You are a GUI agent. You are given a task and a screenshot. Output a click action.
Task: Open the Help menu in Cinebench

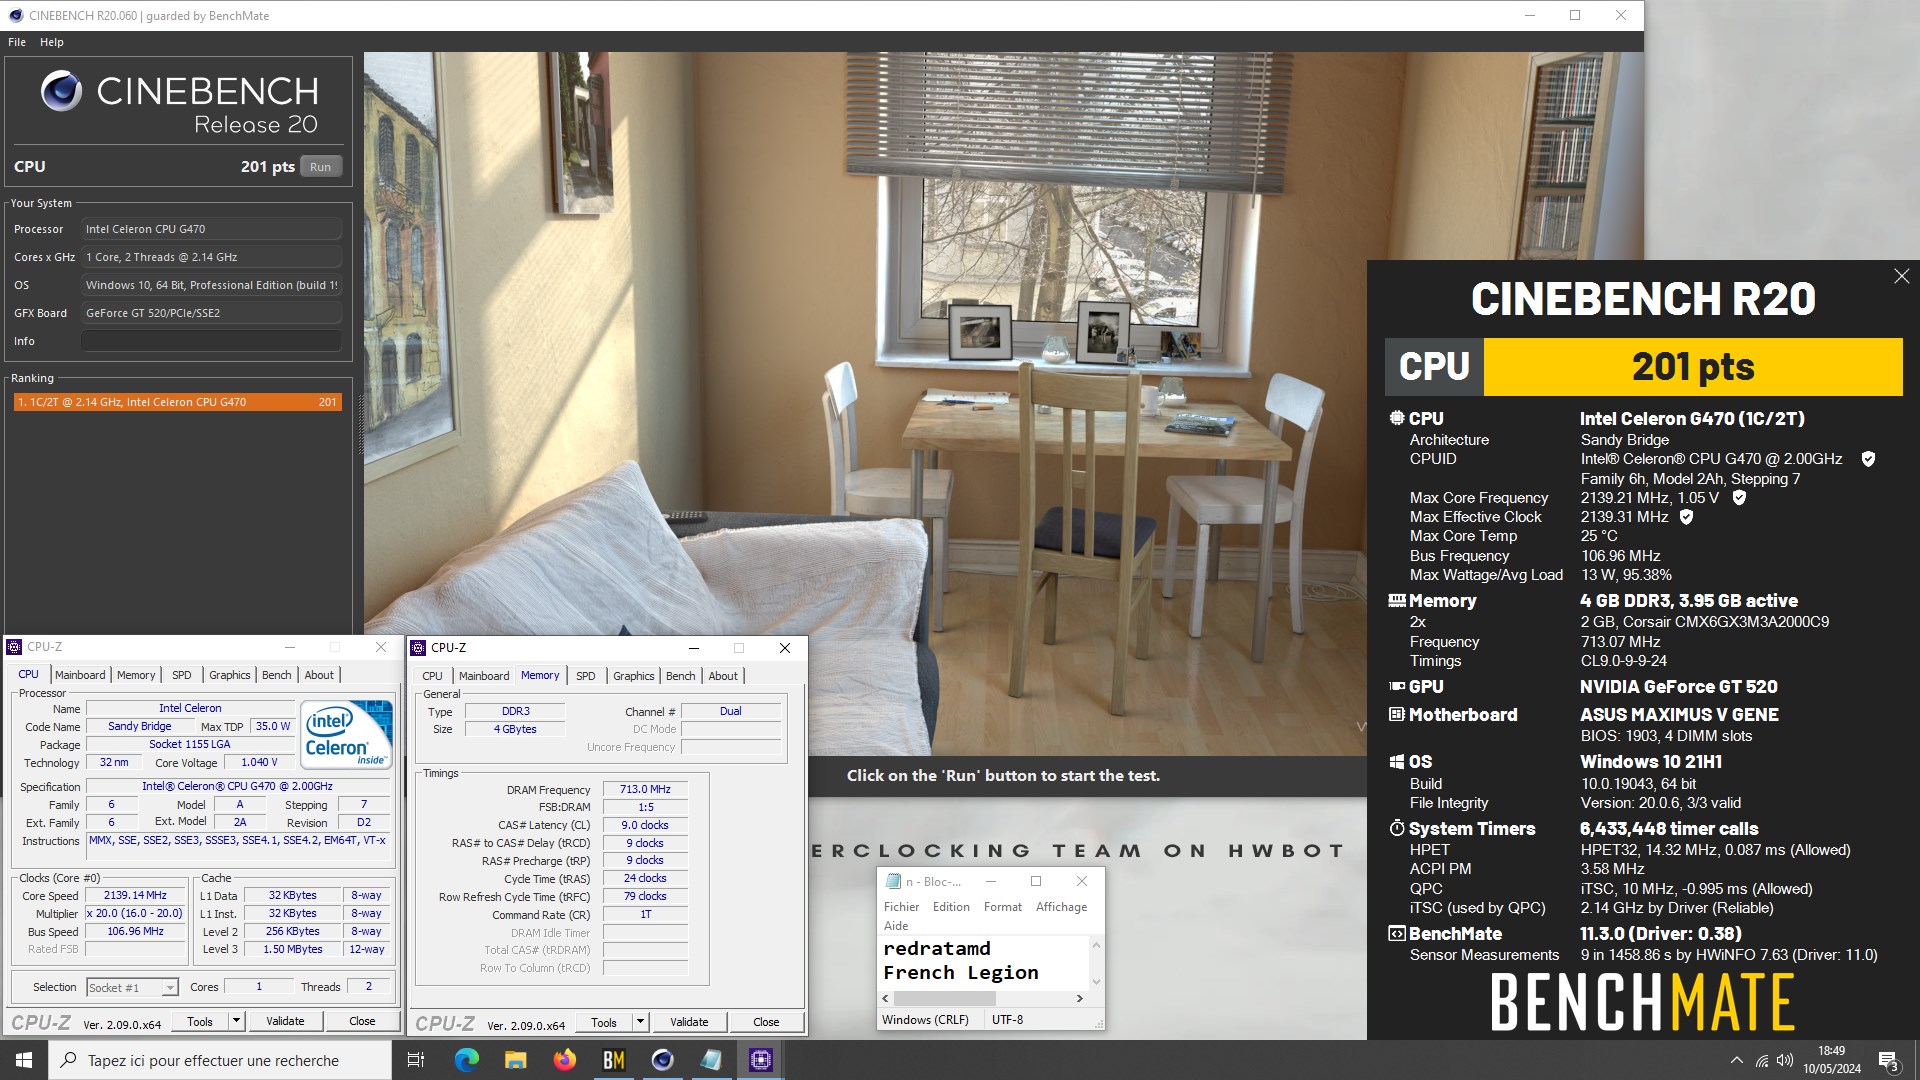tap(52, 42)
